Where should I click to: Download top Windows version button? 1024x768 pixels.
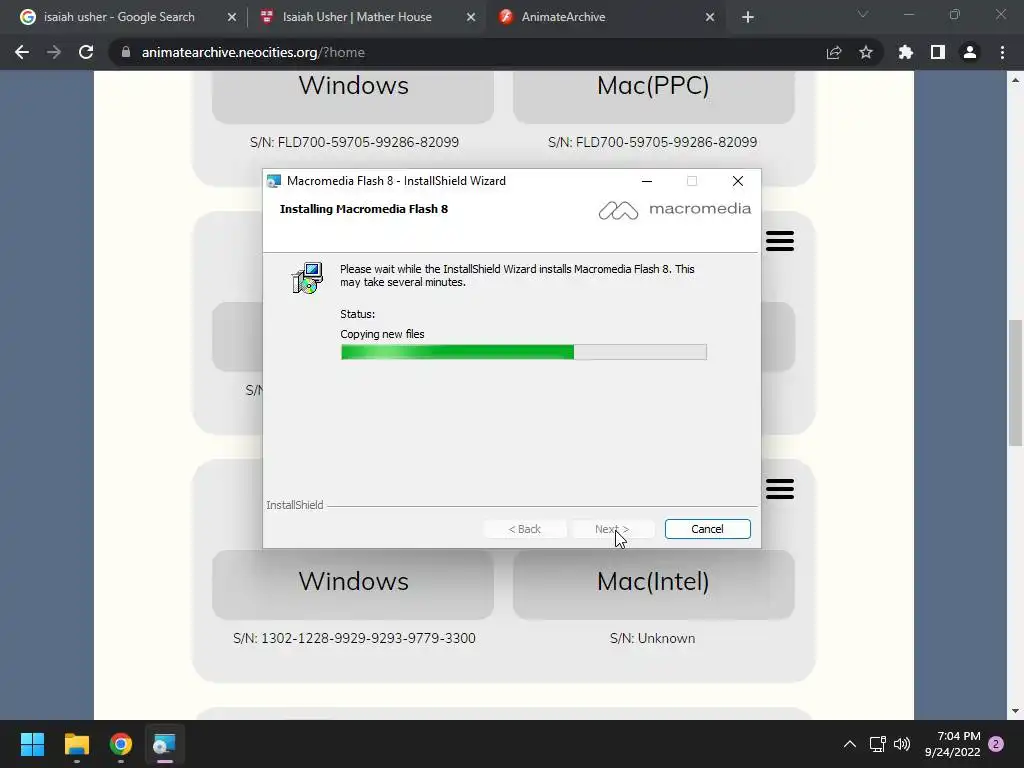pos(353,96)
